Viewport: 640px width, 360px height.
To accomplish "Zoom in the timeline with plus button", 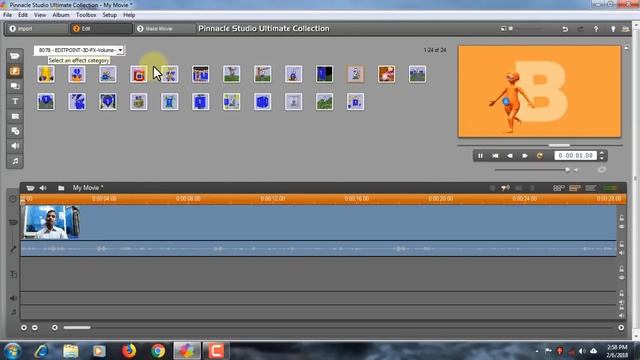I will click(24, 327).
